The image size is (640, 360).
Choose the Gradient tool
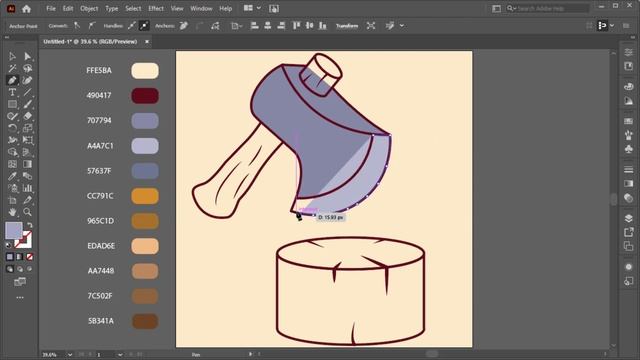point(27,164)
